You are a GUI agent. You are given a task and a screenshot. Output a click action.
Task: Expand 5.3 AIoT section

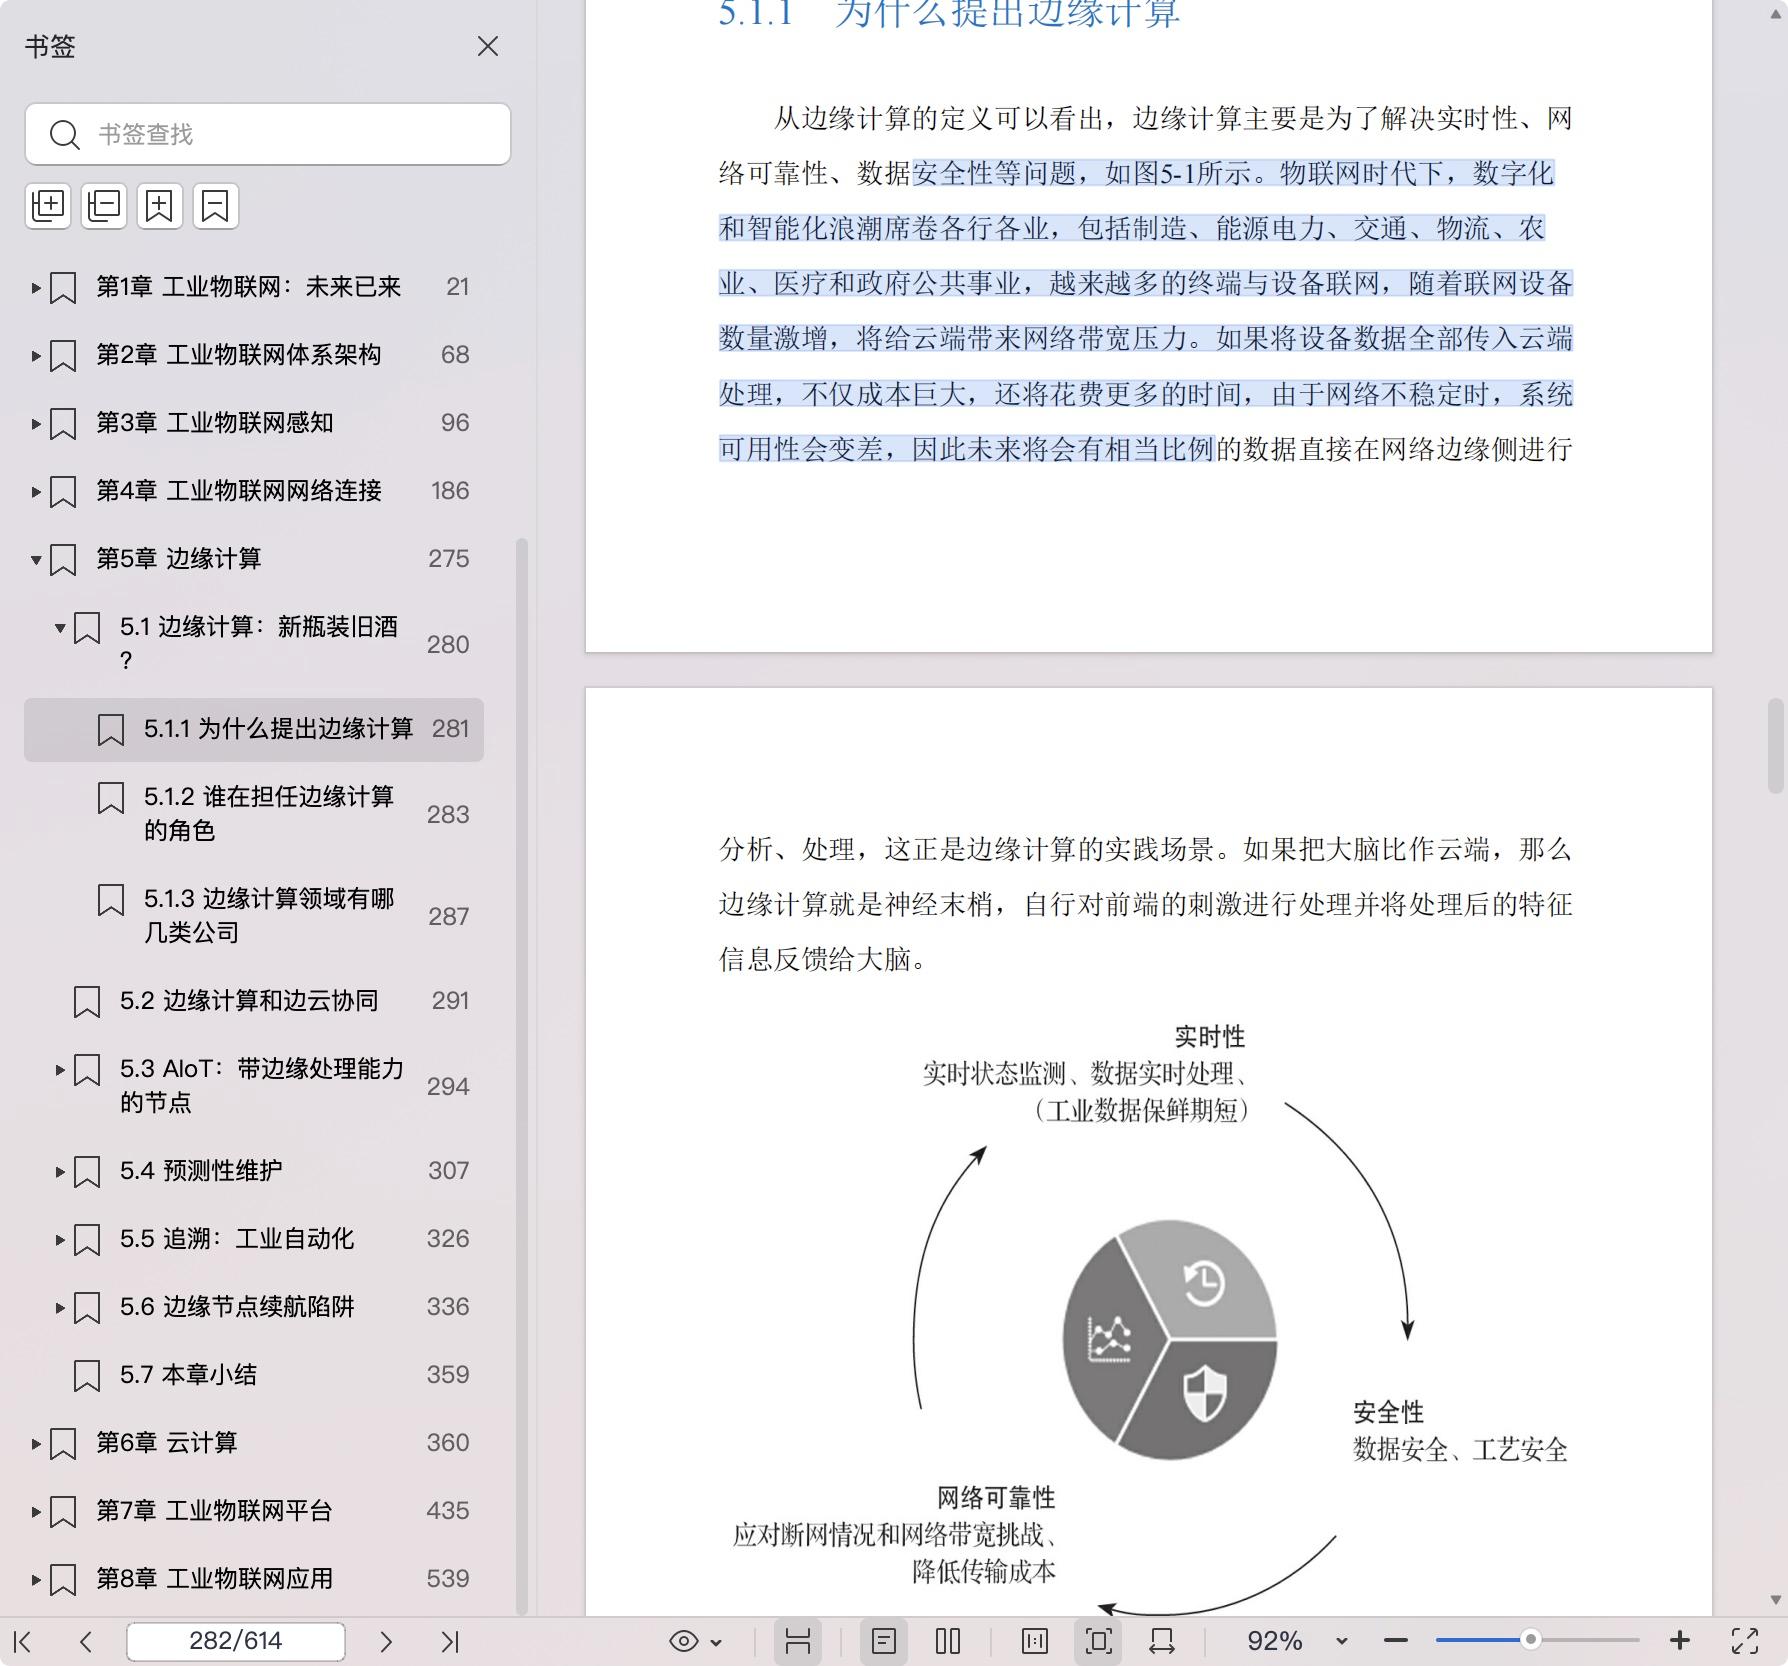[x=60, y=1070]
